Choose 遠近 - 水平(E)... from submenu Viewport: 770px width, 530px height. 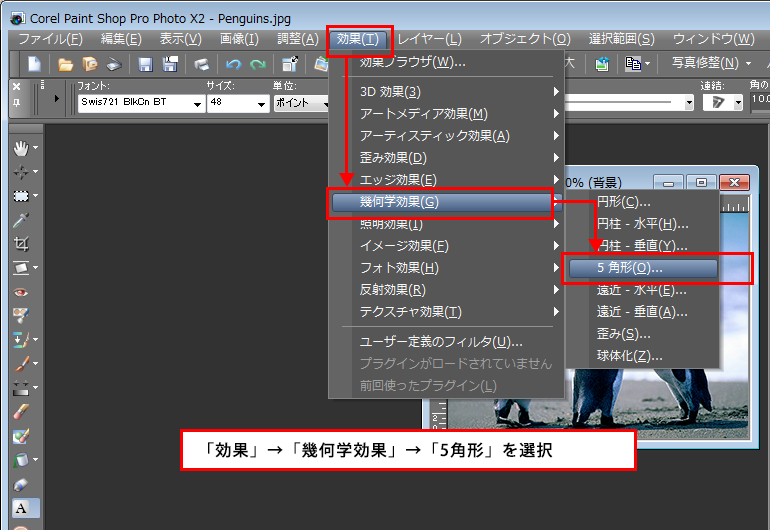pyautogui.click(x=643, y=290)
